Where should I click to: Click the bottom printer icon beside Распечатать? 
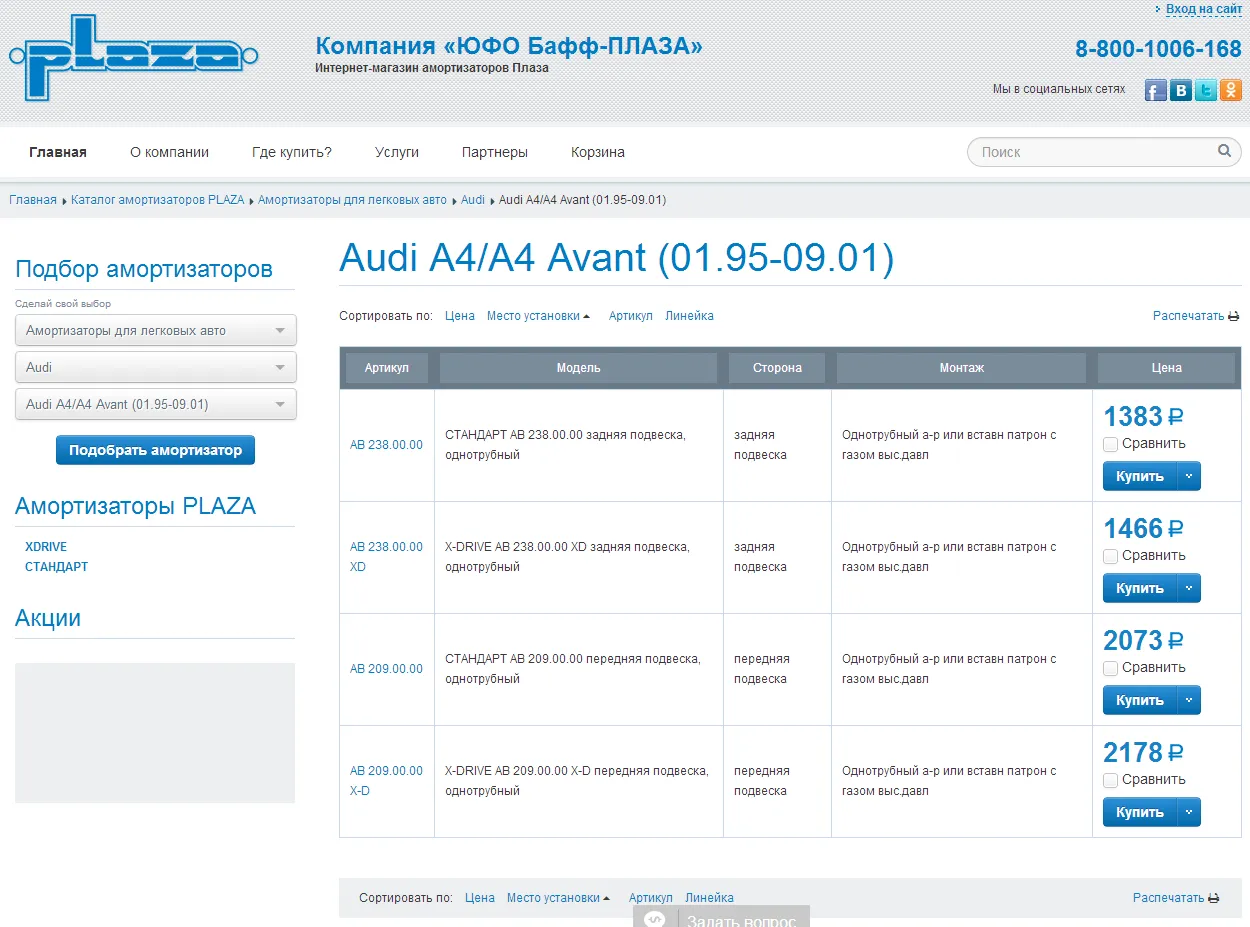(1214, 898)
